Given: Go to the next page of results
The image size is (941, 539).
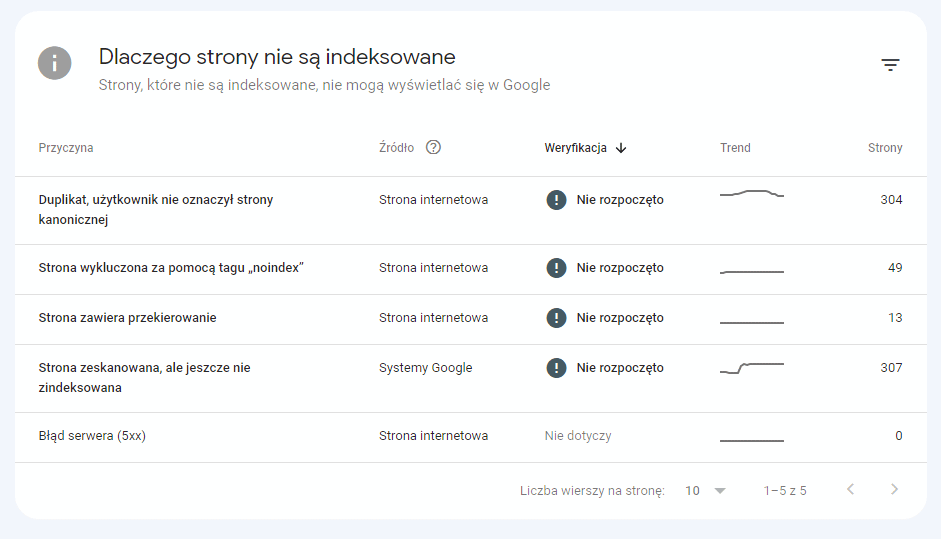Looking at the screenshot, I should pyautogui.click(x=894, y=489).
